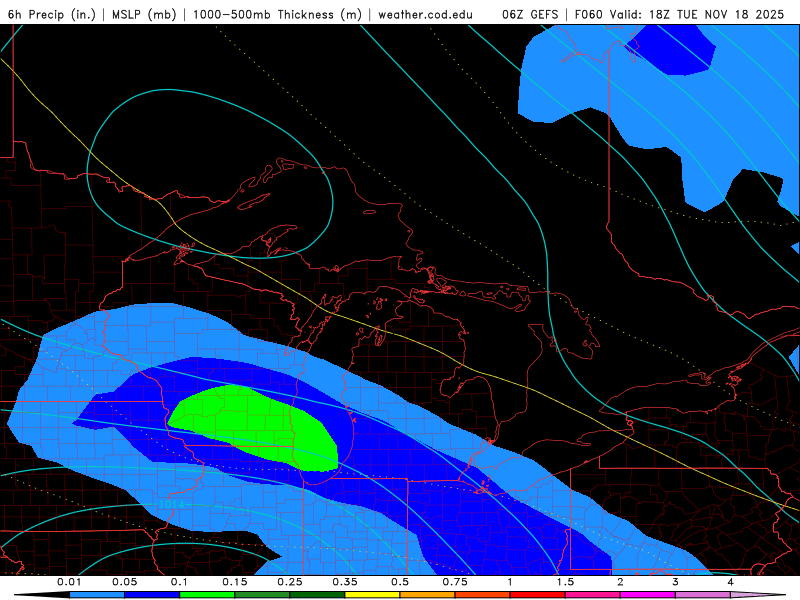Click the green precipitation area on the map

pos(255,426)
